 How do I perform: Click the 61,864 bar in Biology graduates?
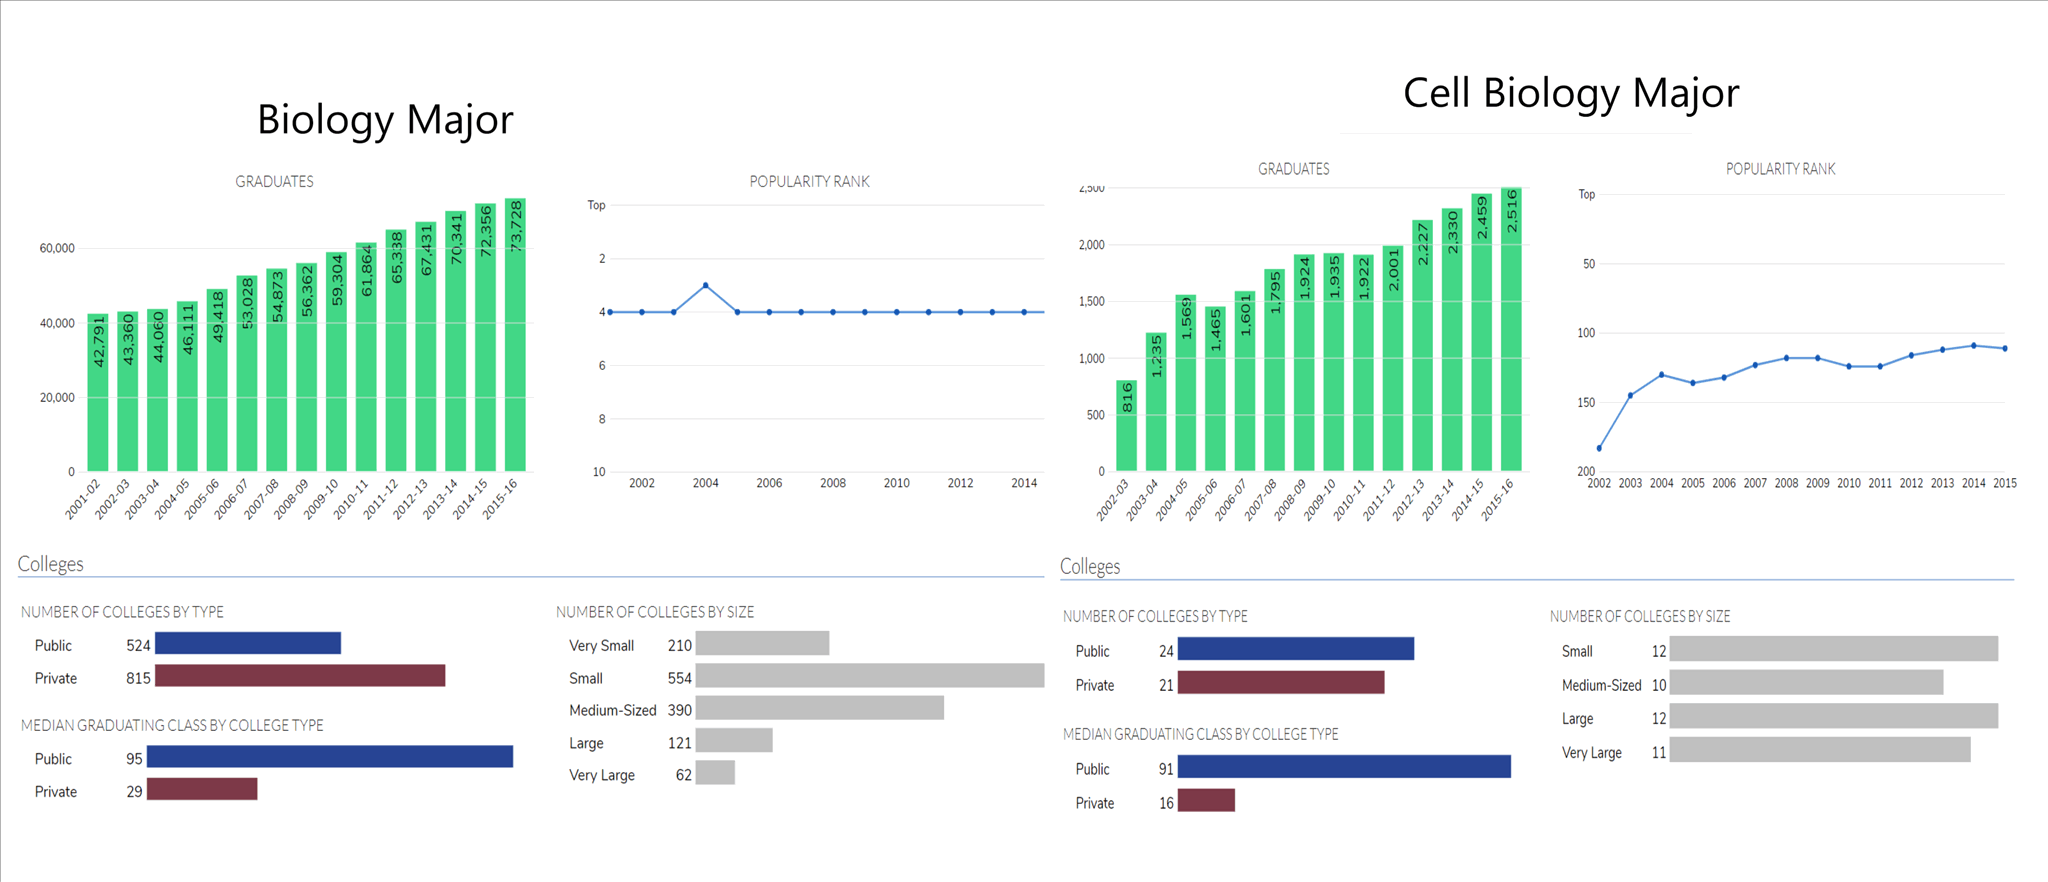[366, 357]
